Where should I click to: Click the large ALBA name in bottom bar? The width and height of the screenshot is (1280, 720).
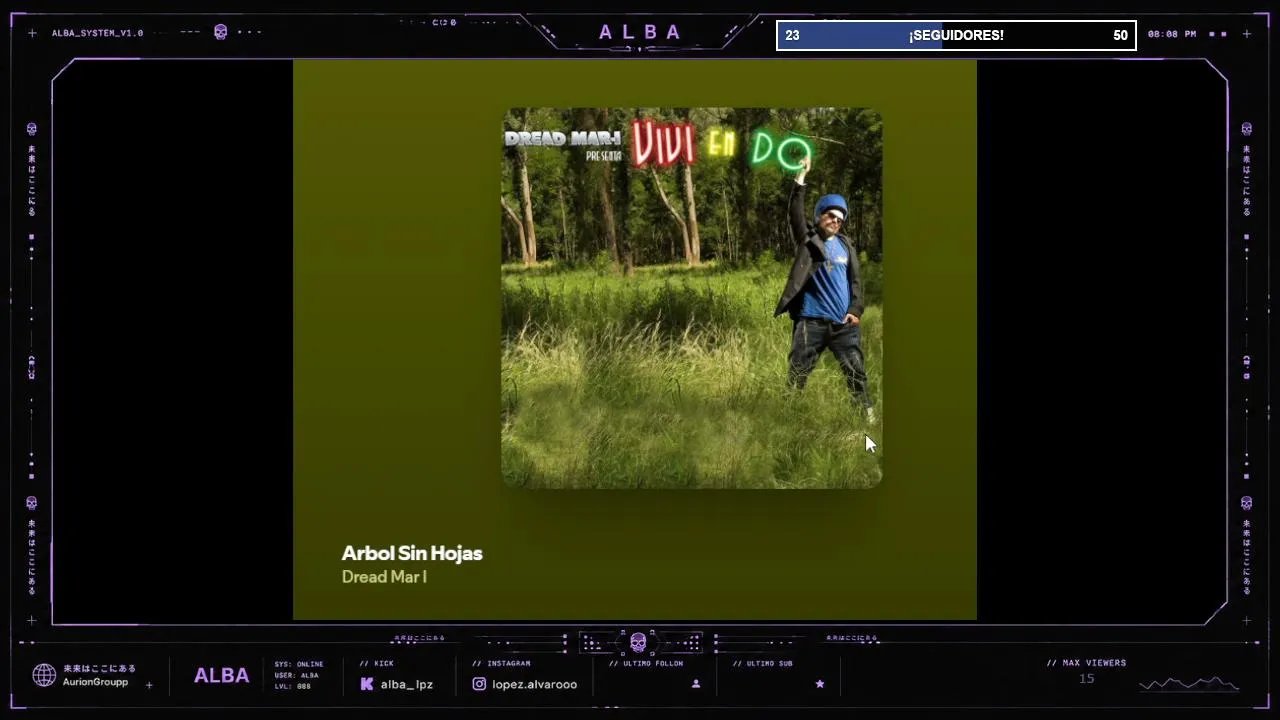(x=222, y=676)
